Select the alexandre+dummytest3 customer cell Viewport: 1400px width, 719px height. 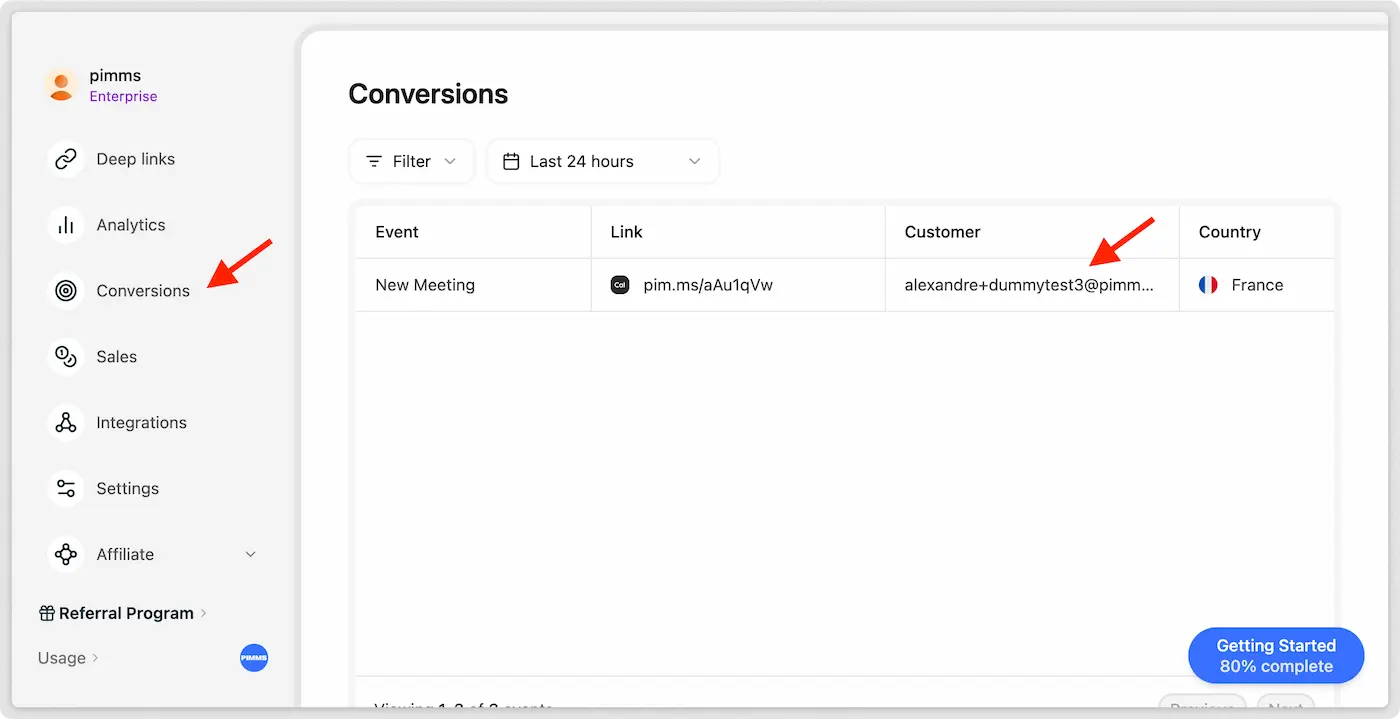[1029, 285]
